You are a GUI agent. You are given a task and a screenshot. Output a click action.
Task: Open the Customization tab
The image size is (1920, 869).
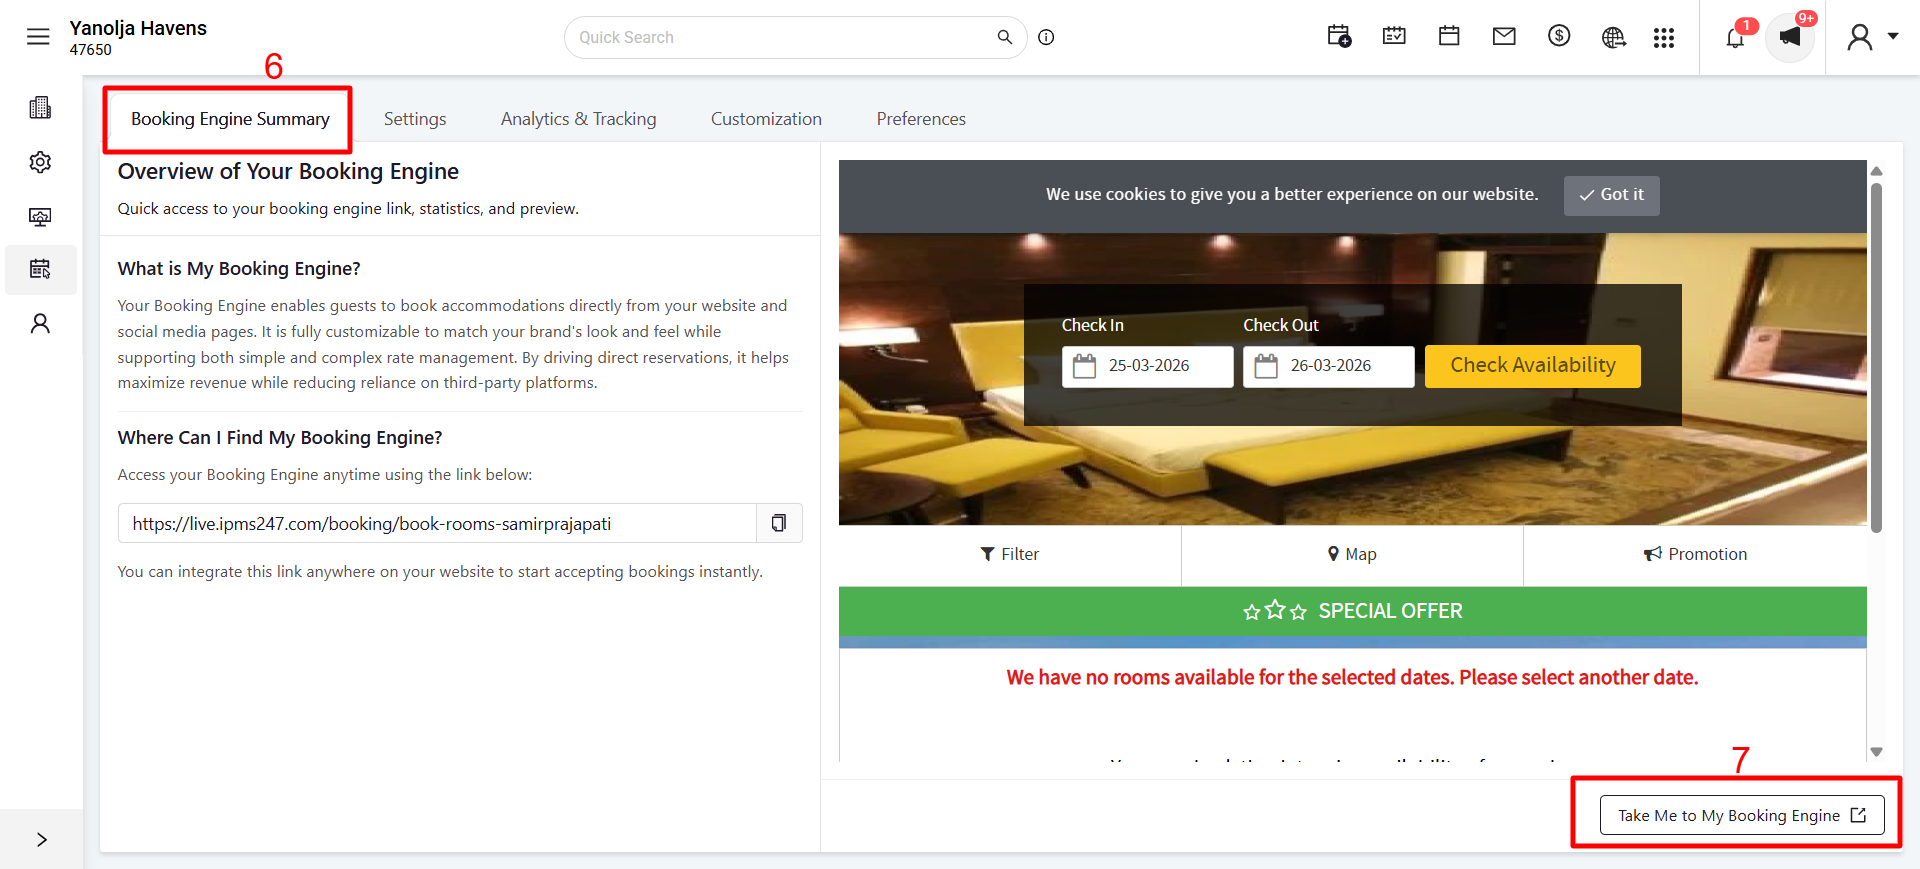click(x=766, y=119)
